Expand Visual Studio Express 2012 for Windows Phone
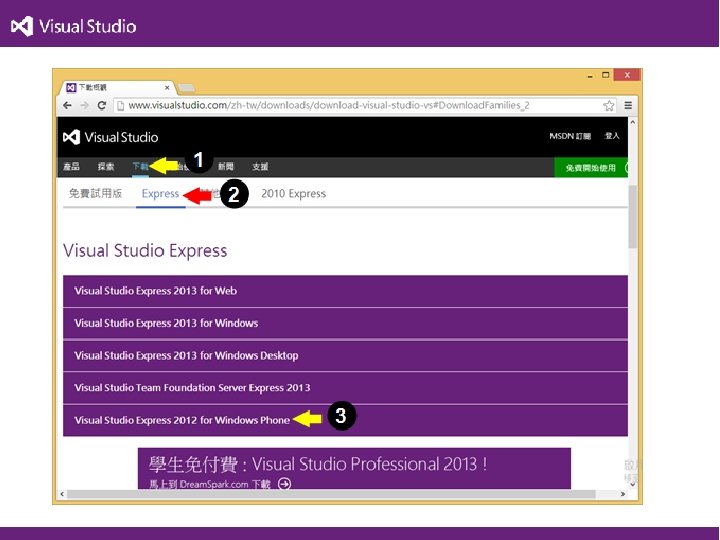720x540 pixels. [x=345, y=420]
